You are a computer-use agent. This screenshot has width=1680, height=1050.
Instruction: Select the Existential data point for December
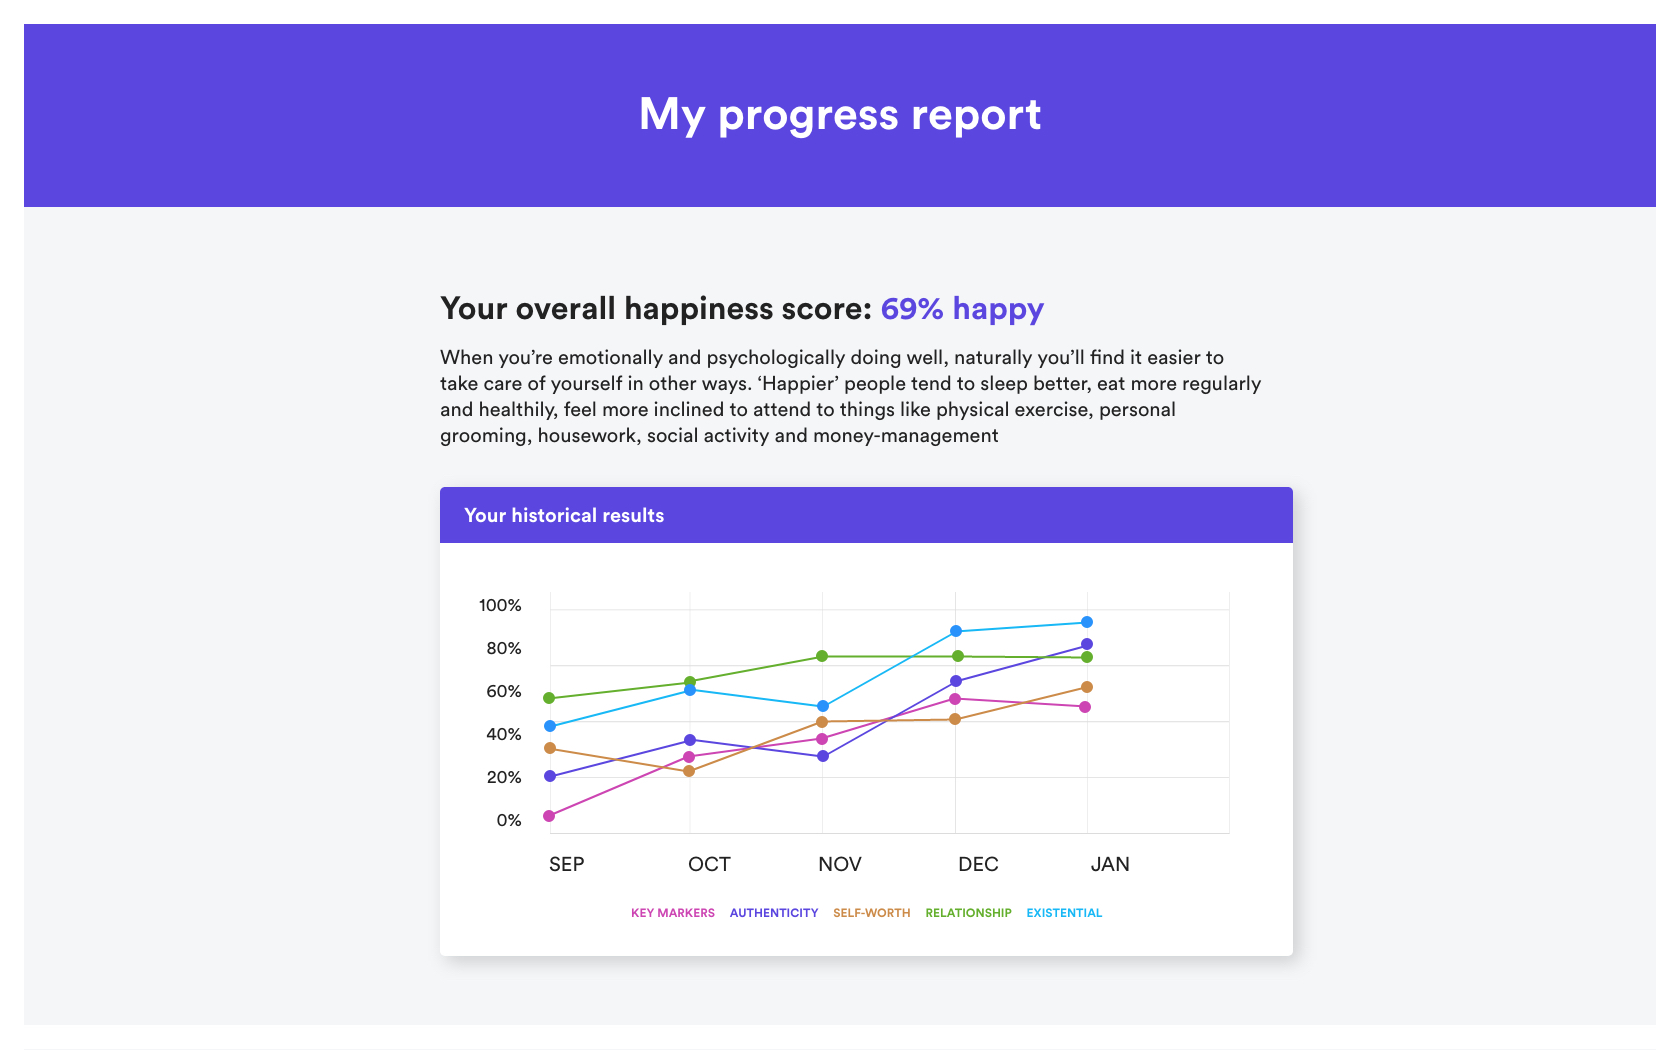[956, 631]
